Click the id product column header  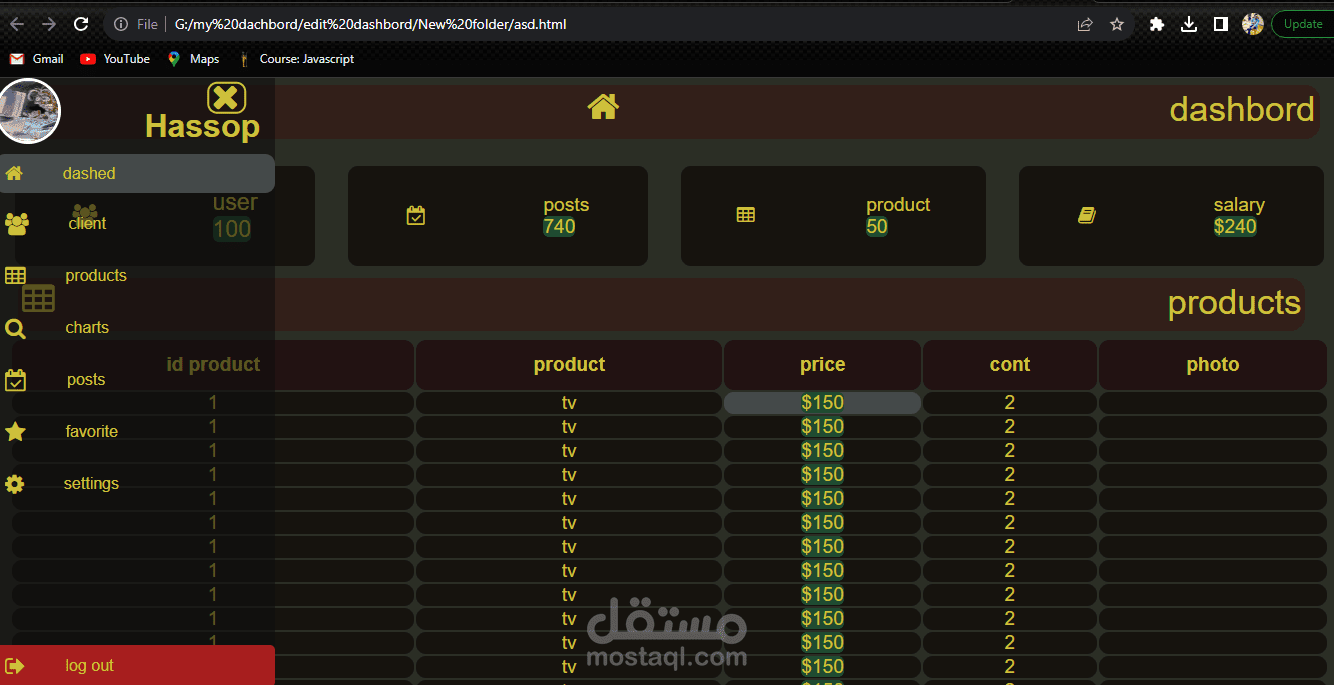pos(213,365)
